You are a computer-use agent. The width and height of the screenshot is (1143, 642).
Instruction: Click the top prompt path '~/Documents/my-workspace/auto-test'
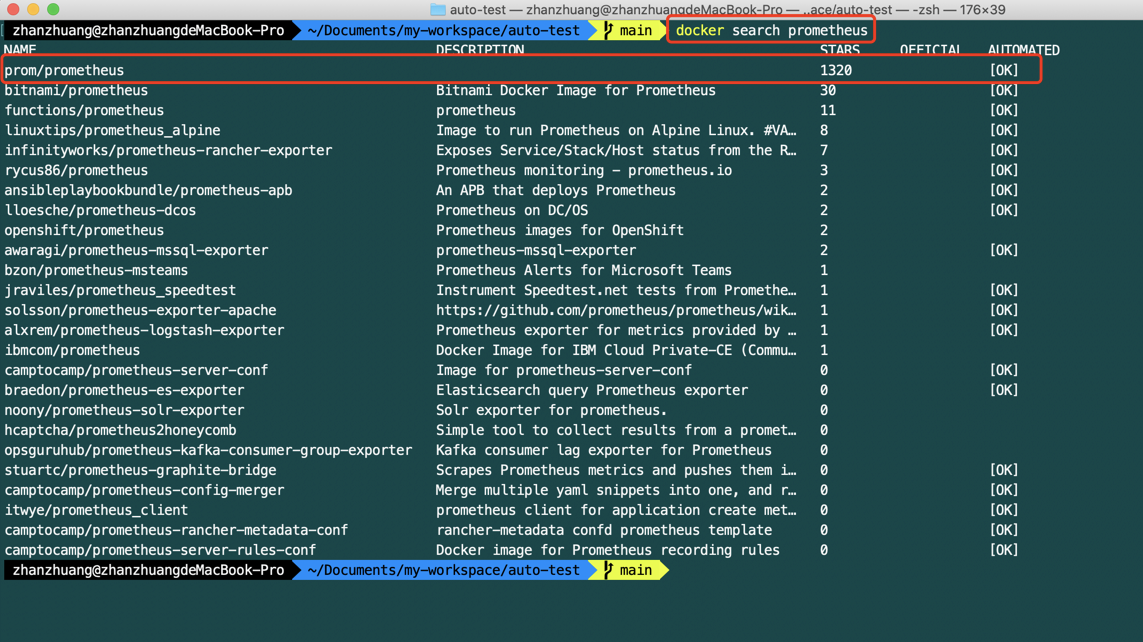(443, 31)
